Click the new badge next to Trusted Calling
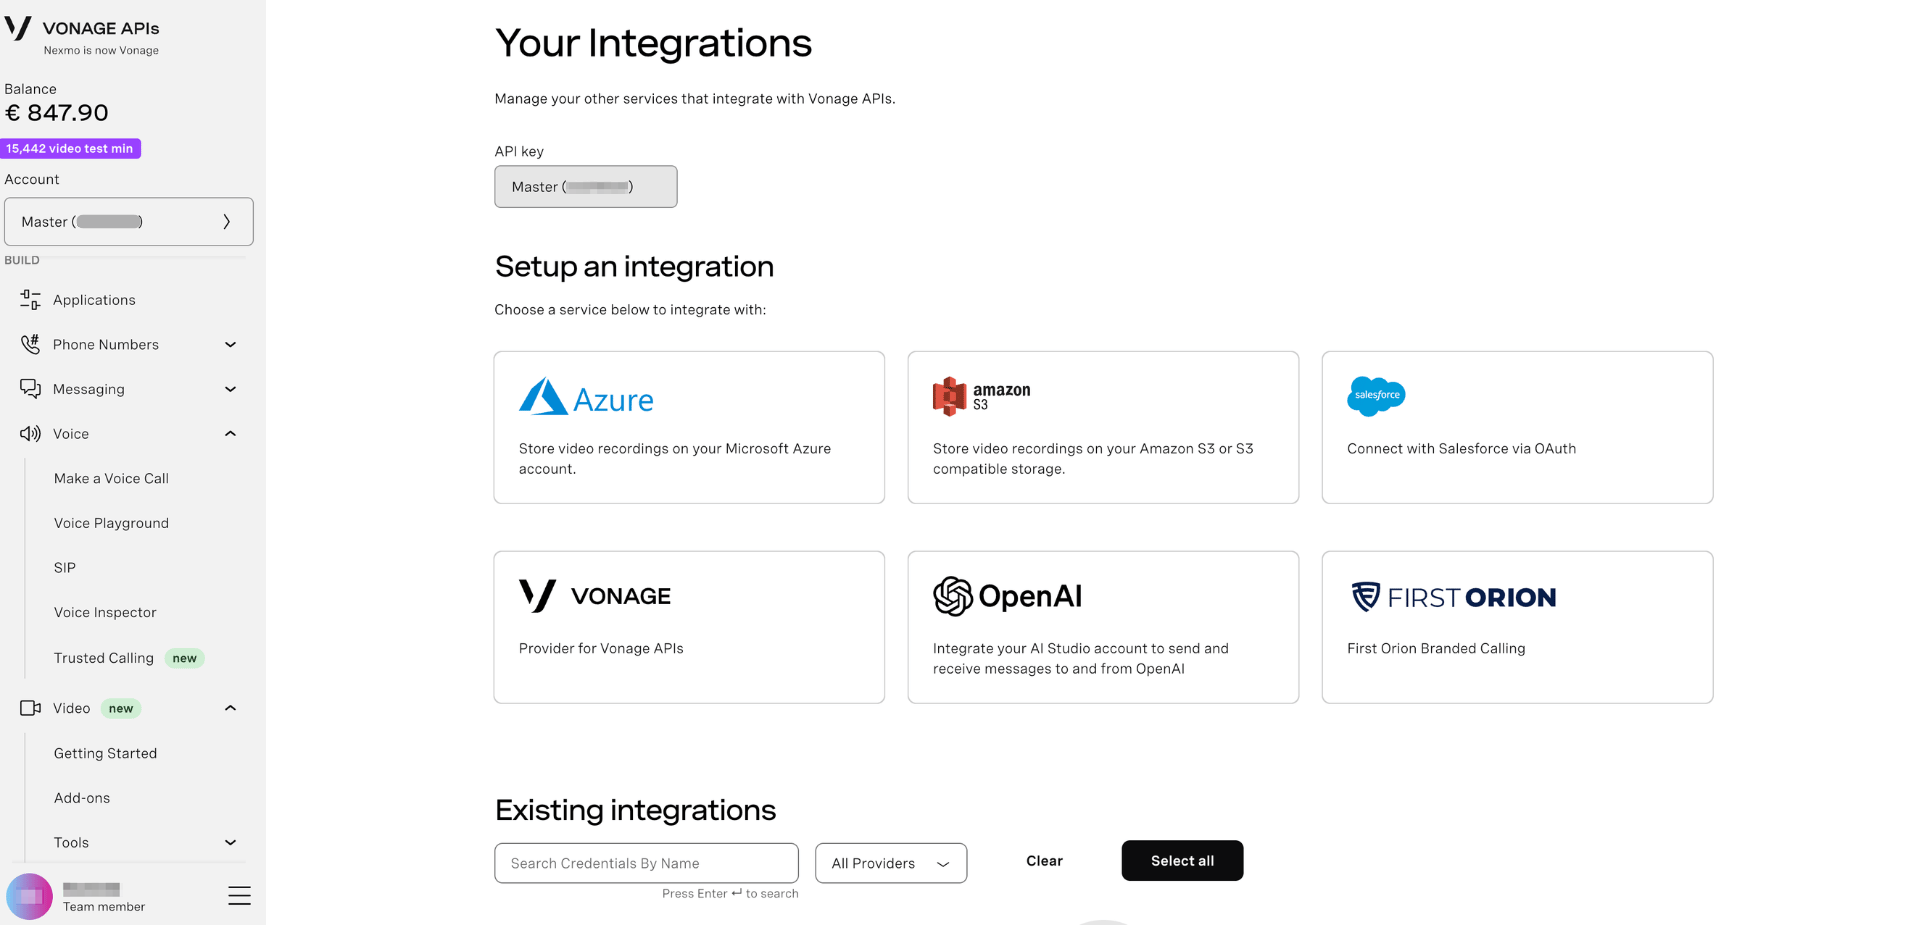This screenshot has height=925, width=1917. click(x=184, y=658)
